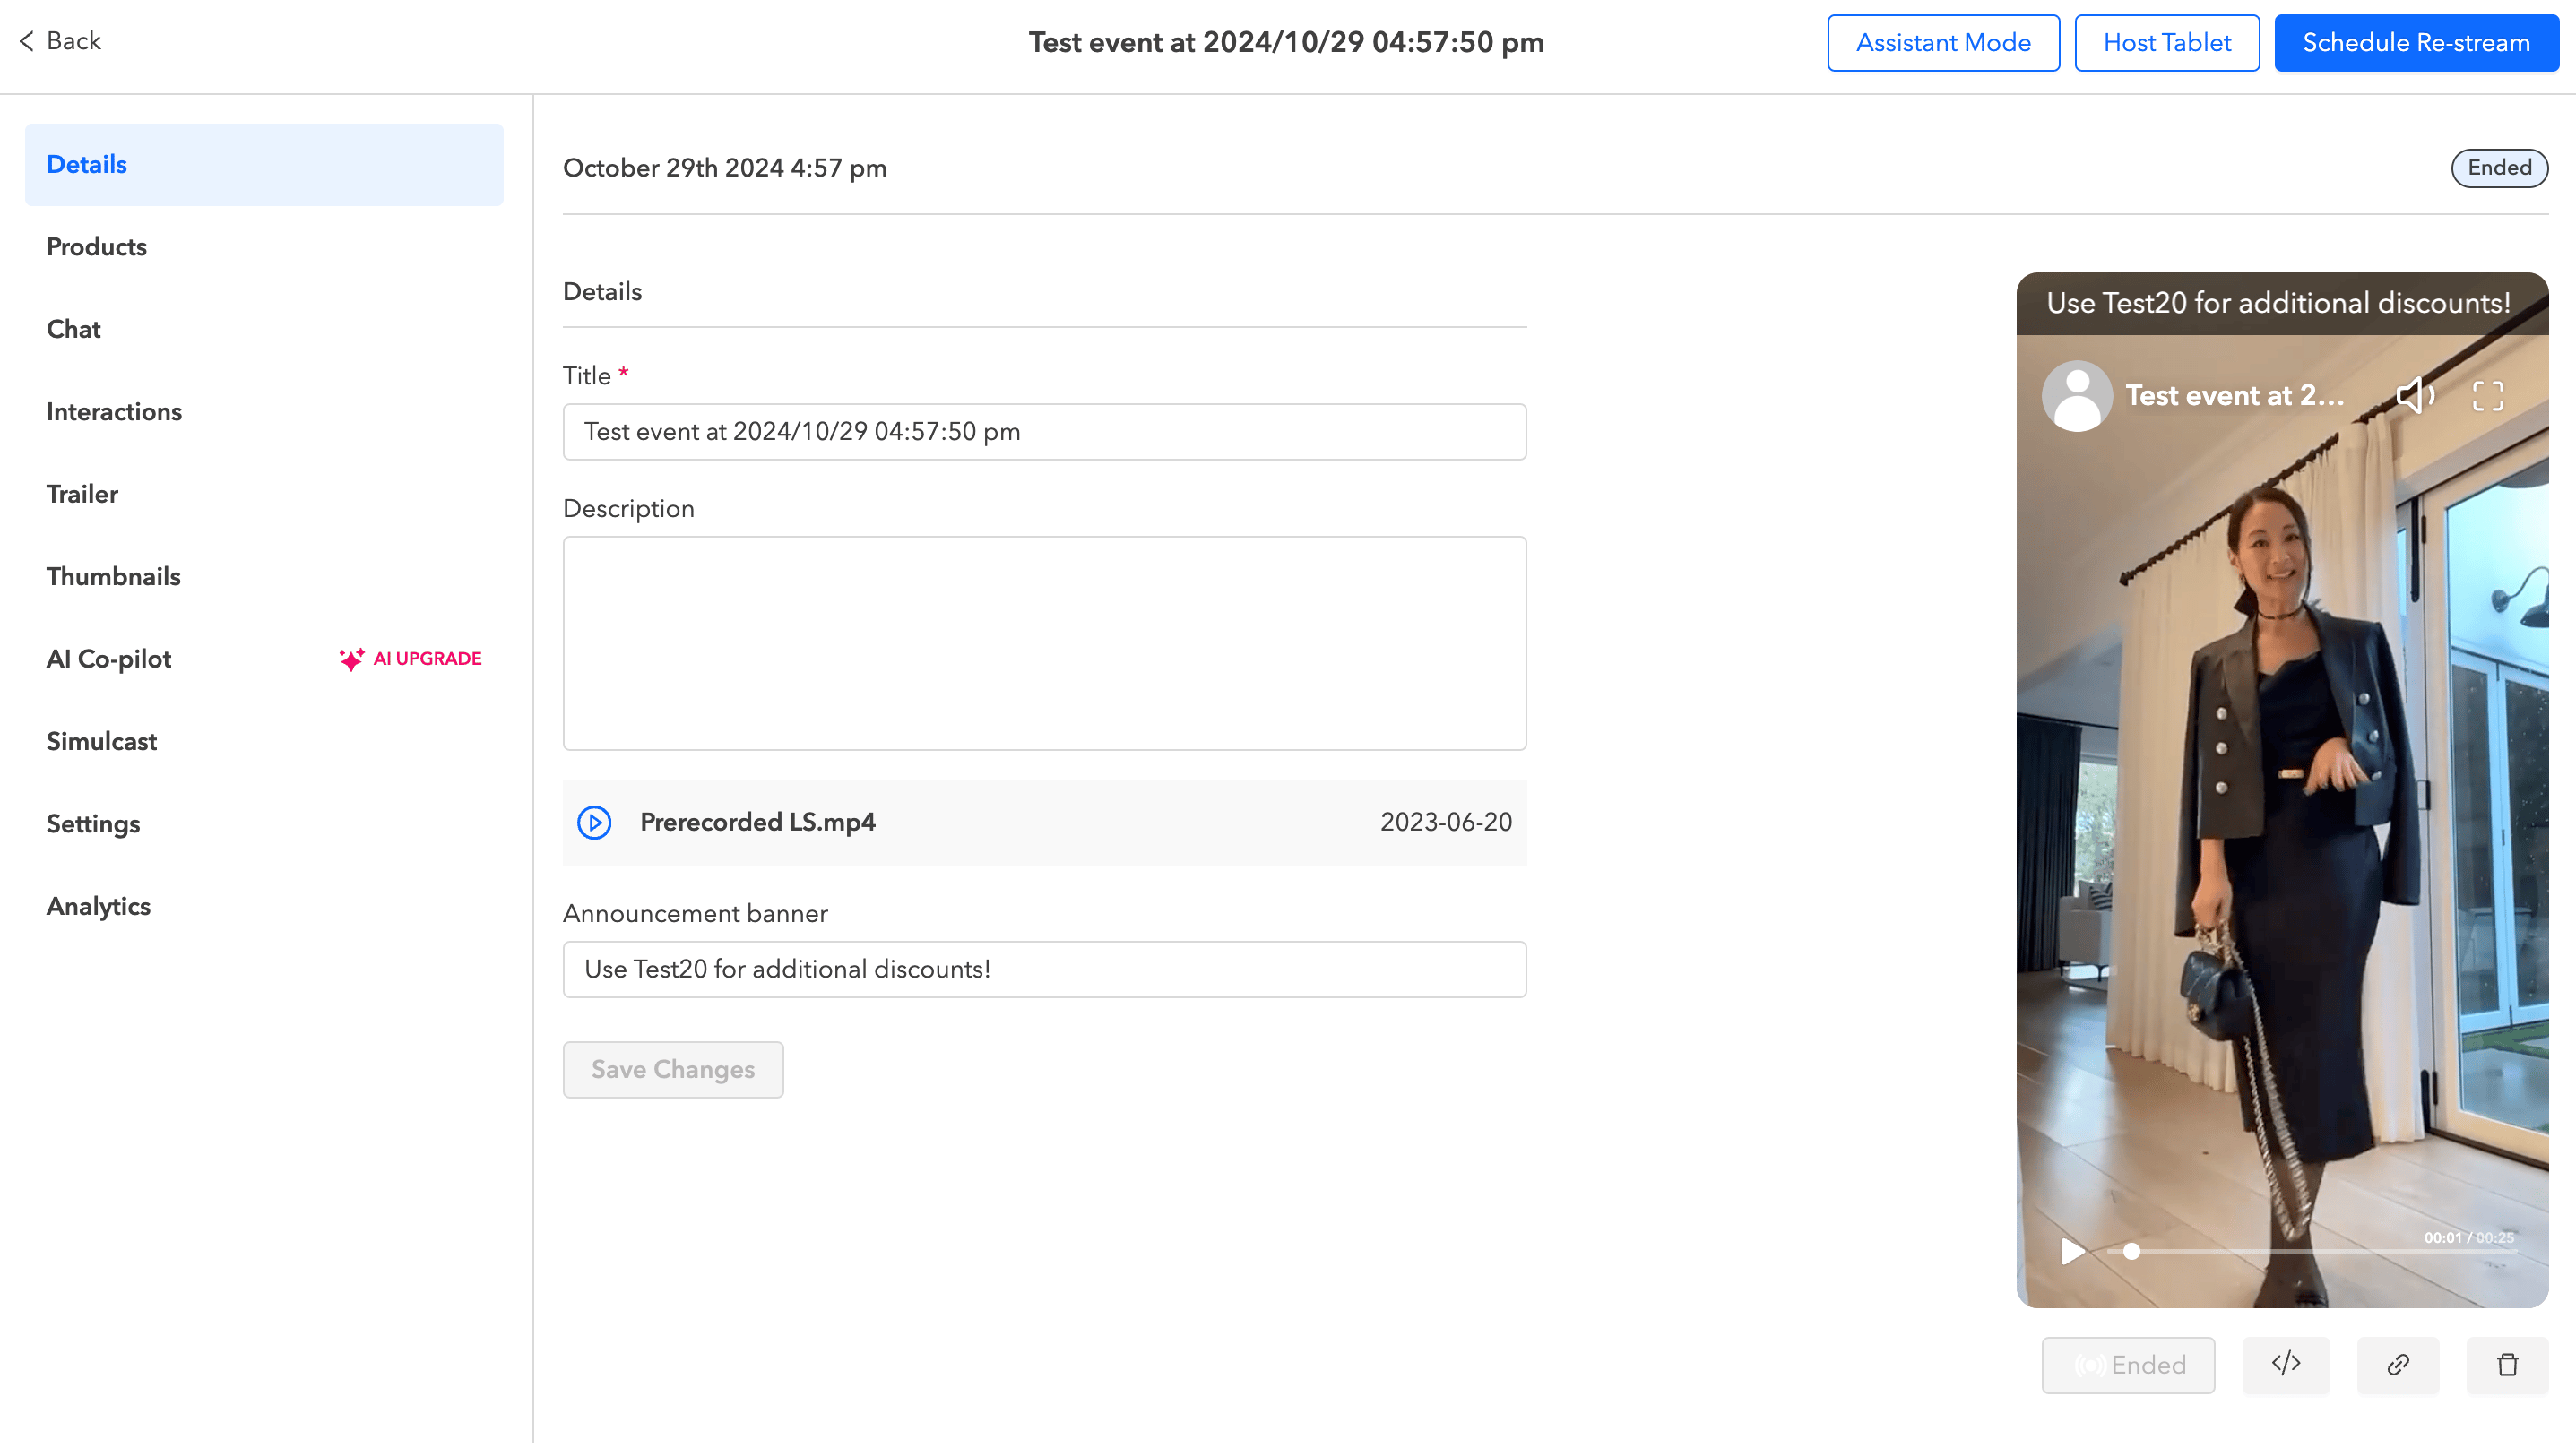Launch the Host Tablet view
Viewport: 2576px width, 1448px height.
[x=2166, y=43]
